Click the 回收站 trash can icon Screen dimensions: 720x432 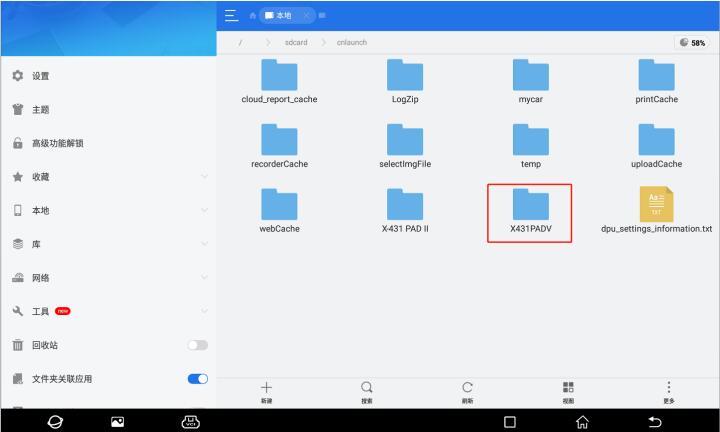[x=18, y=345]
